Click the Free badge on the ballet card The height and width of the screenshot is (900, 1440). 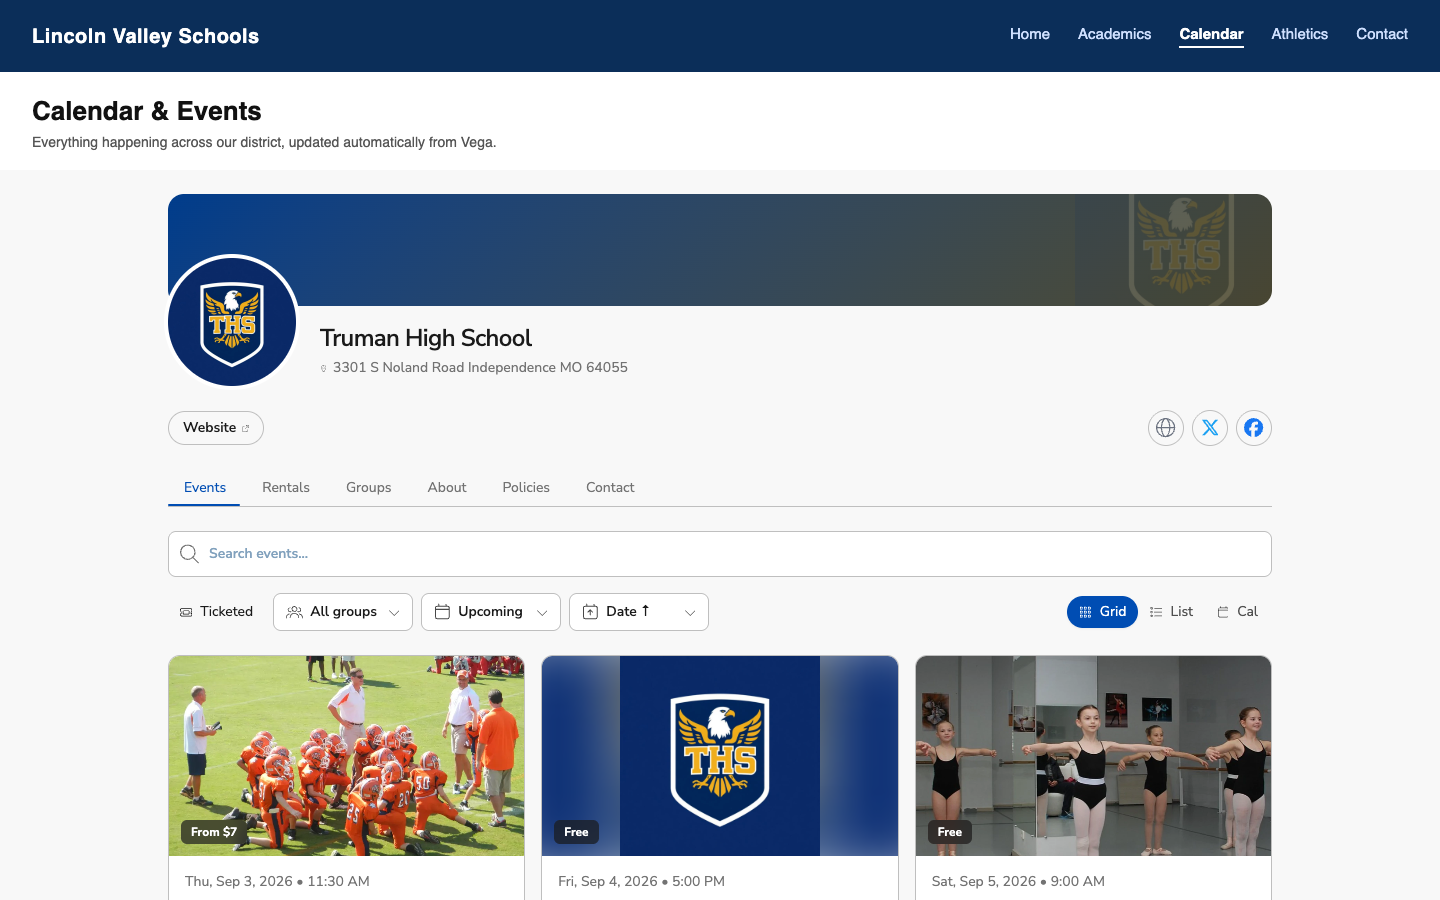tap(950, 832)
